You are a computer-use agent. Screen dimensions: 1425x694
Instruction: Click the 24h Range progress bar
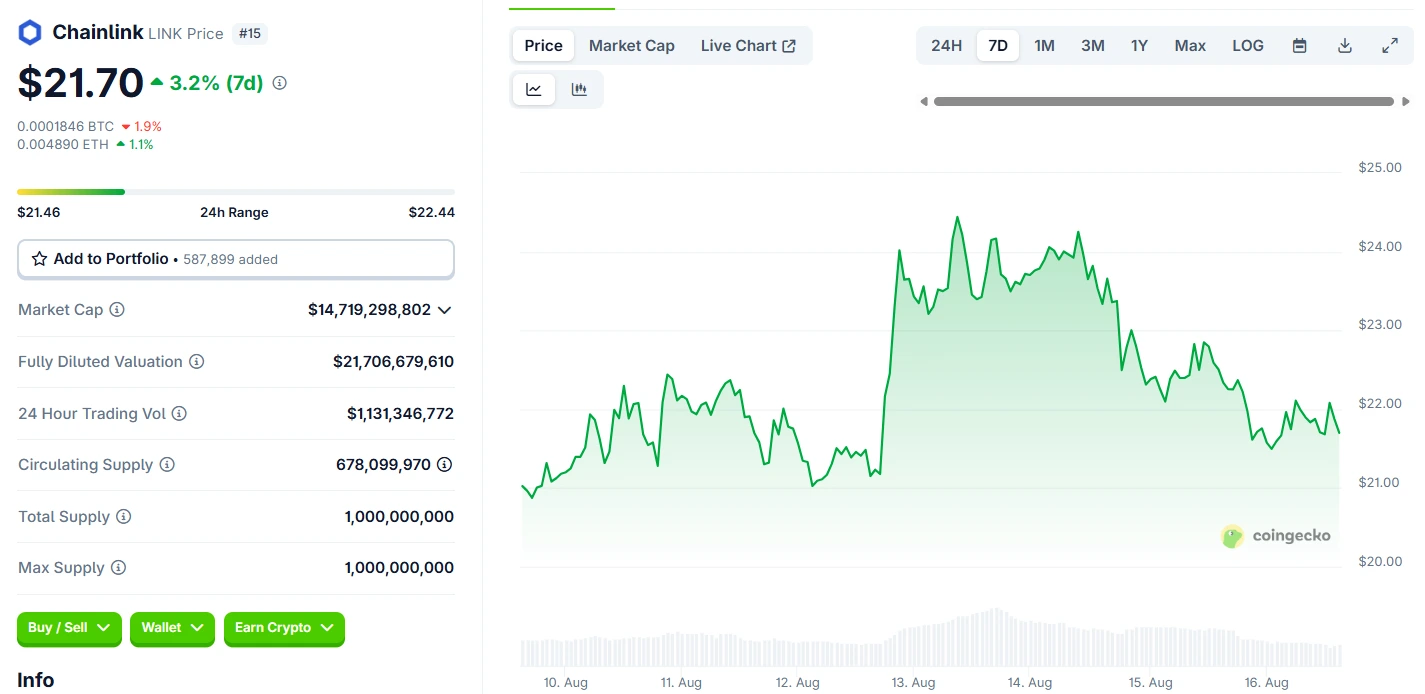pyautogui.click(x=236, y=191)
